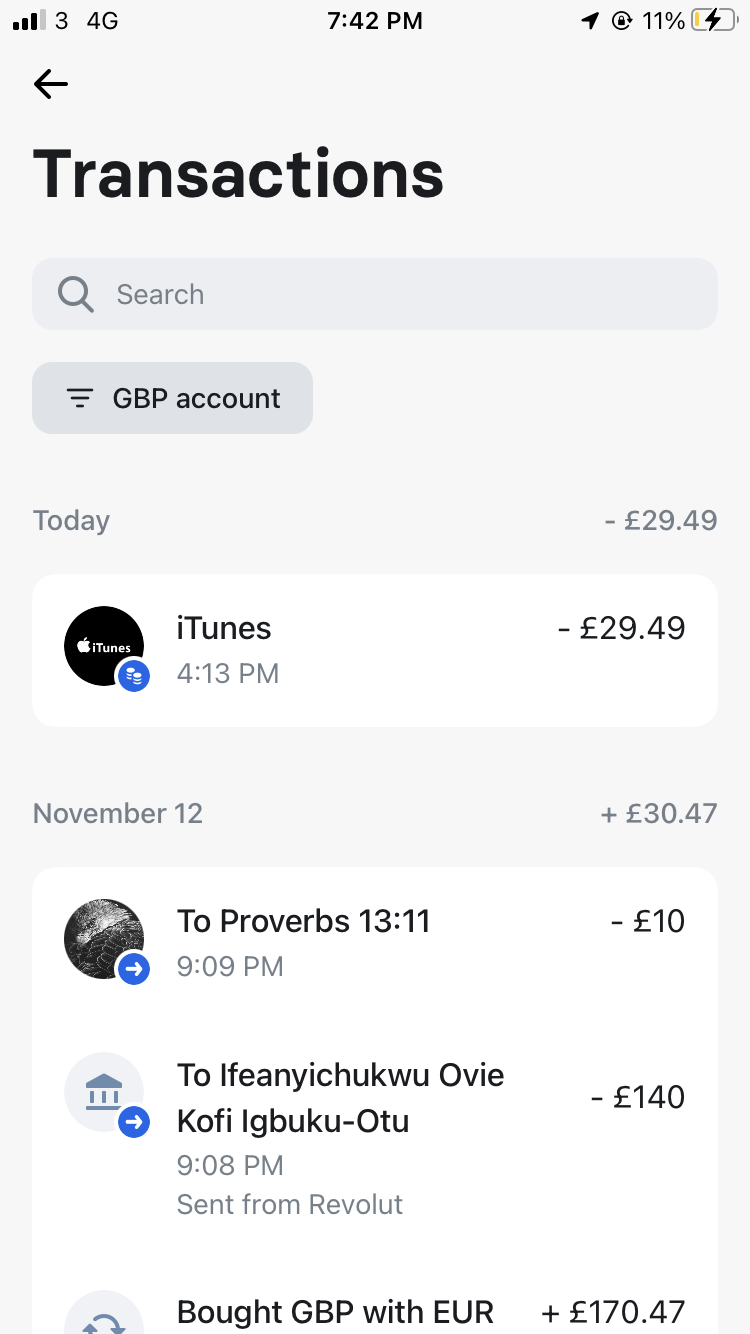Tap the currency exchange arrows icon
The image size is (750, 1334).
coord(103,1320)
